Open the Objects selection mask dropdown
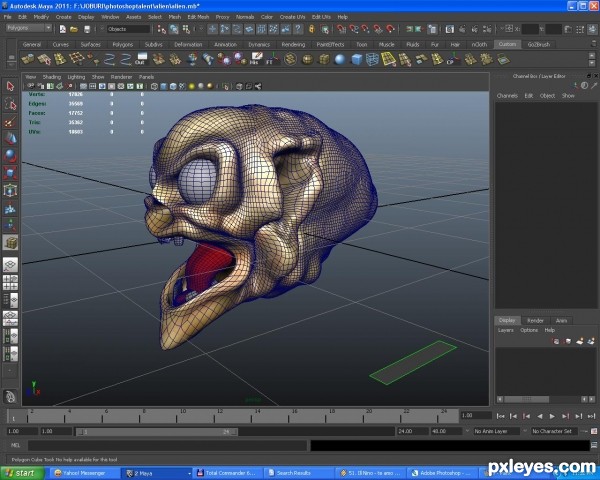Viewport: 600px width, 480px height. pos(128,29)
